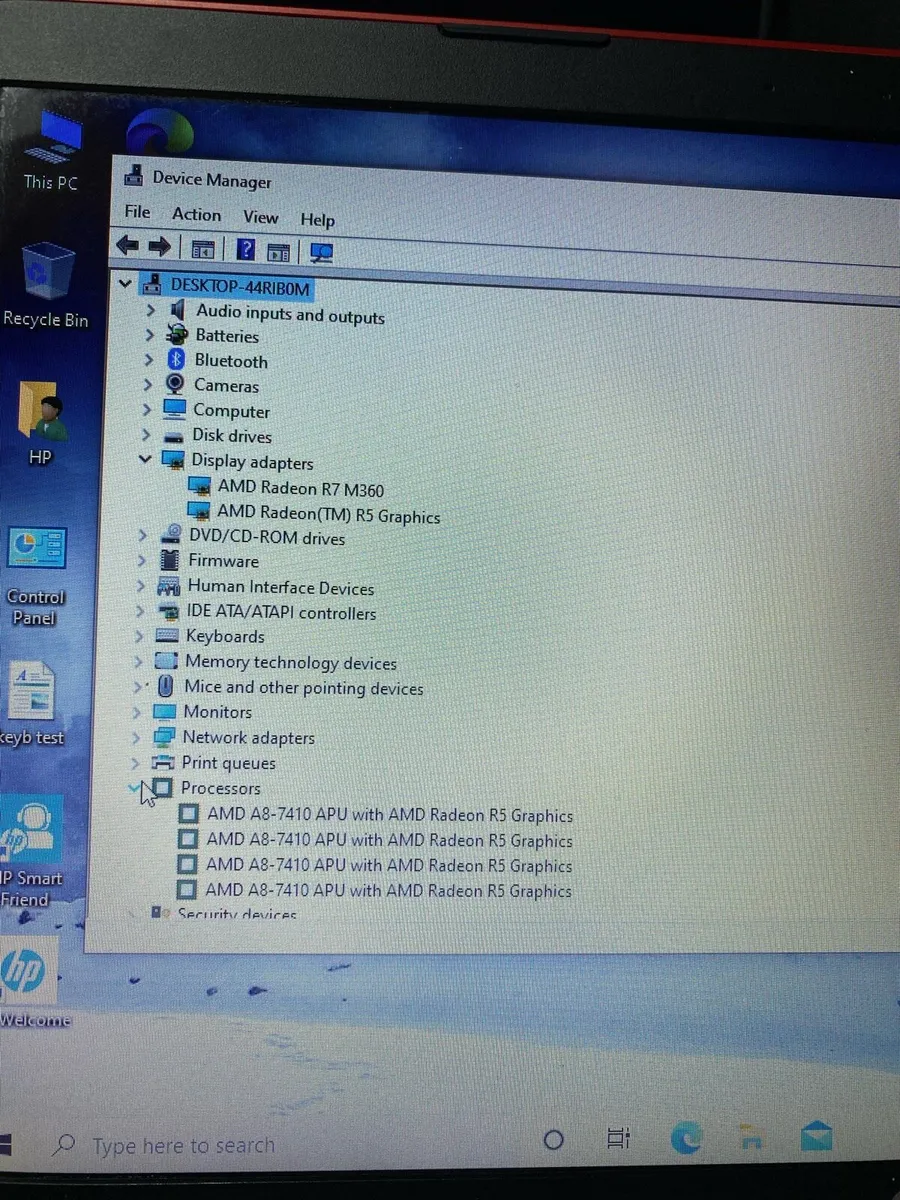Click the Forward arrow in Device Manager toolbar
Screen dimensions: 900x1200
tap(159, 247)
